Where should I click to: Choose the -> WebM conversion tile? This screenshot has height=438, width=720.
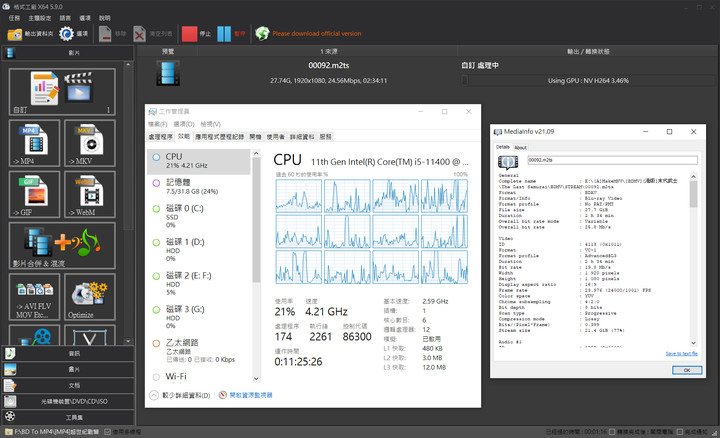(x=90, y=194)
